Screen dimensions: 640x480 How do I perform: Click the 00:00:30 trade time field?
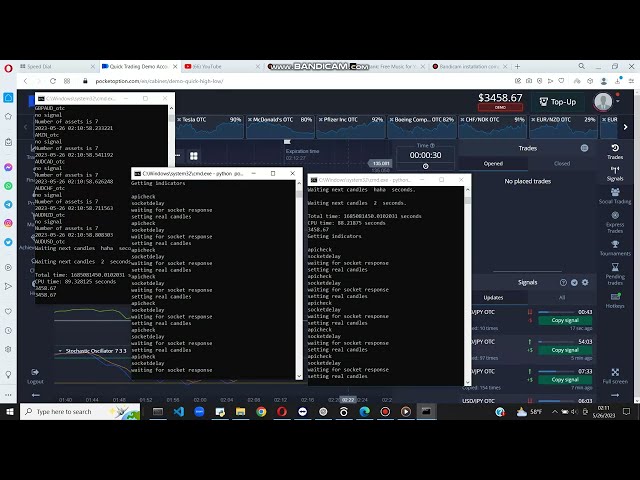pos(425,155)
